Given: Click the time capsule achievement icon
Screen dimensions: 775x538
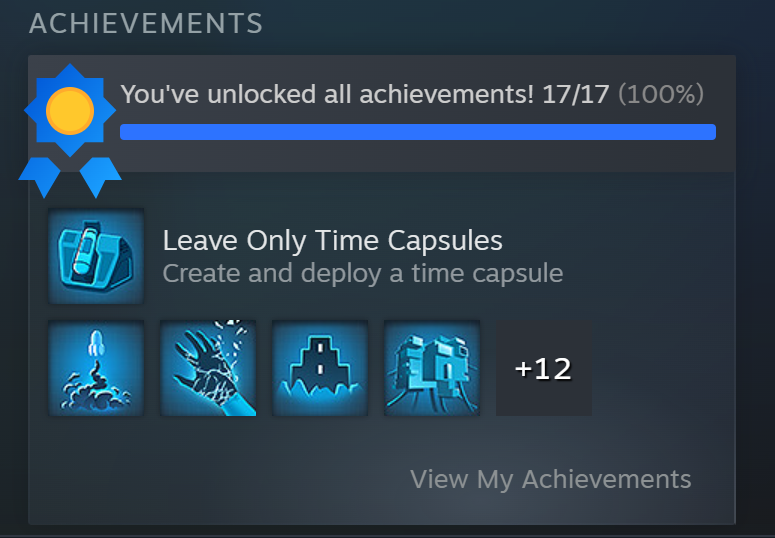Looking at the screenshot, I should (x=96, y=256).
